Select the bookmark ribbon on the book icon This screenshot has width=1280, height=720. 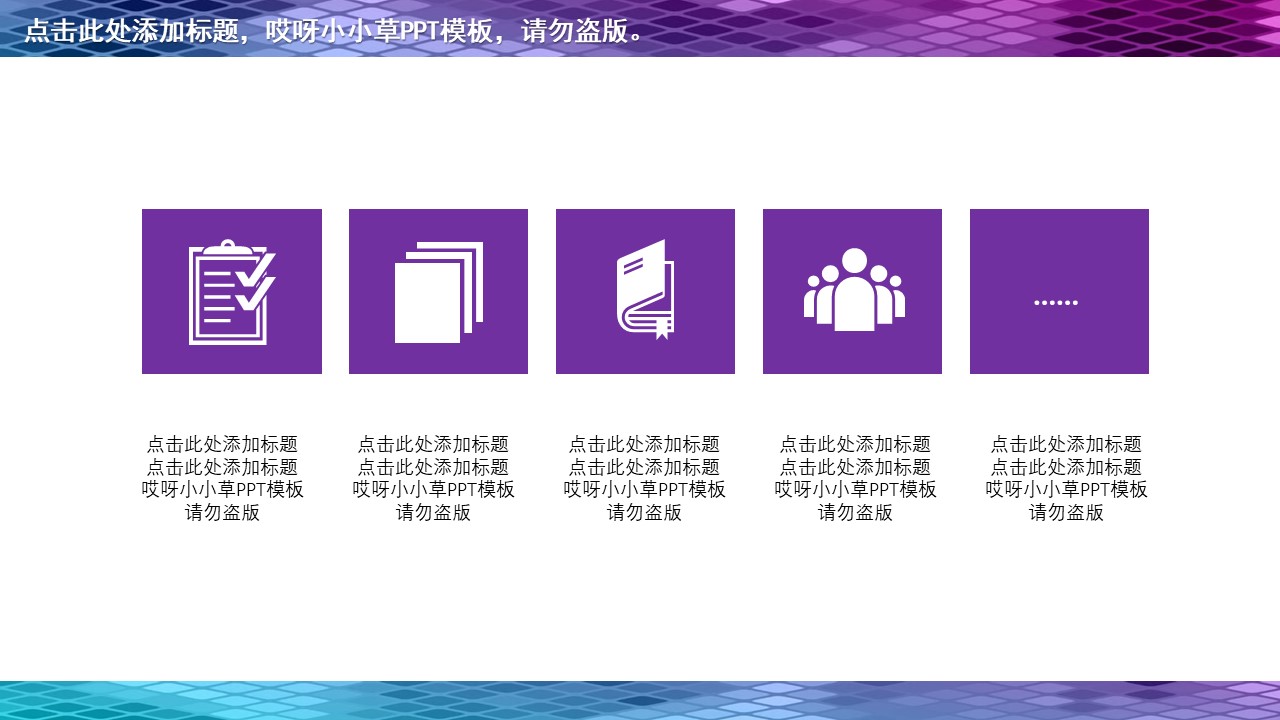tap(661, 330)
